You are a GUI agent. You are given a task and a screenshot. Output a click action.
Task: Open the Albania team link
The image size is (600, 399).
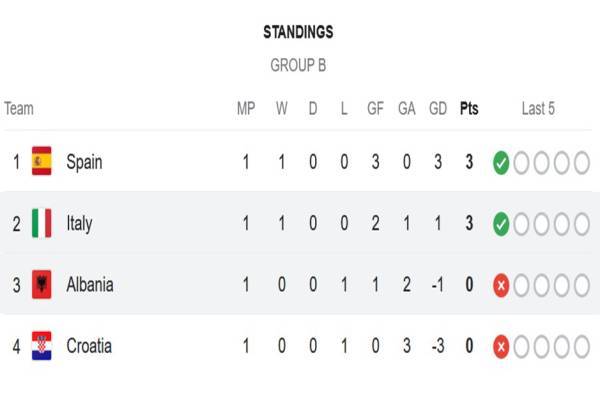(x=90, y=285)
